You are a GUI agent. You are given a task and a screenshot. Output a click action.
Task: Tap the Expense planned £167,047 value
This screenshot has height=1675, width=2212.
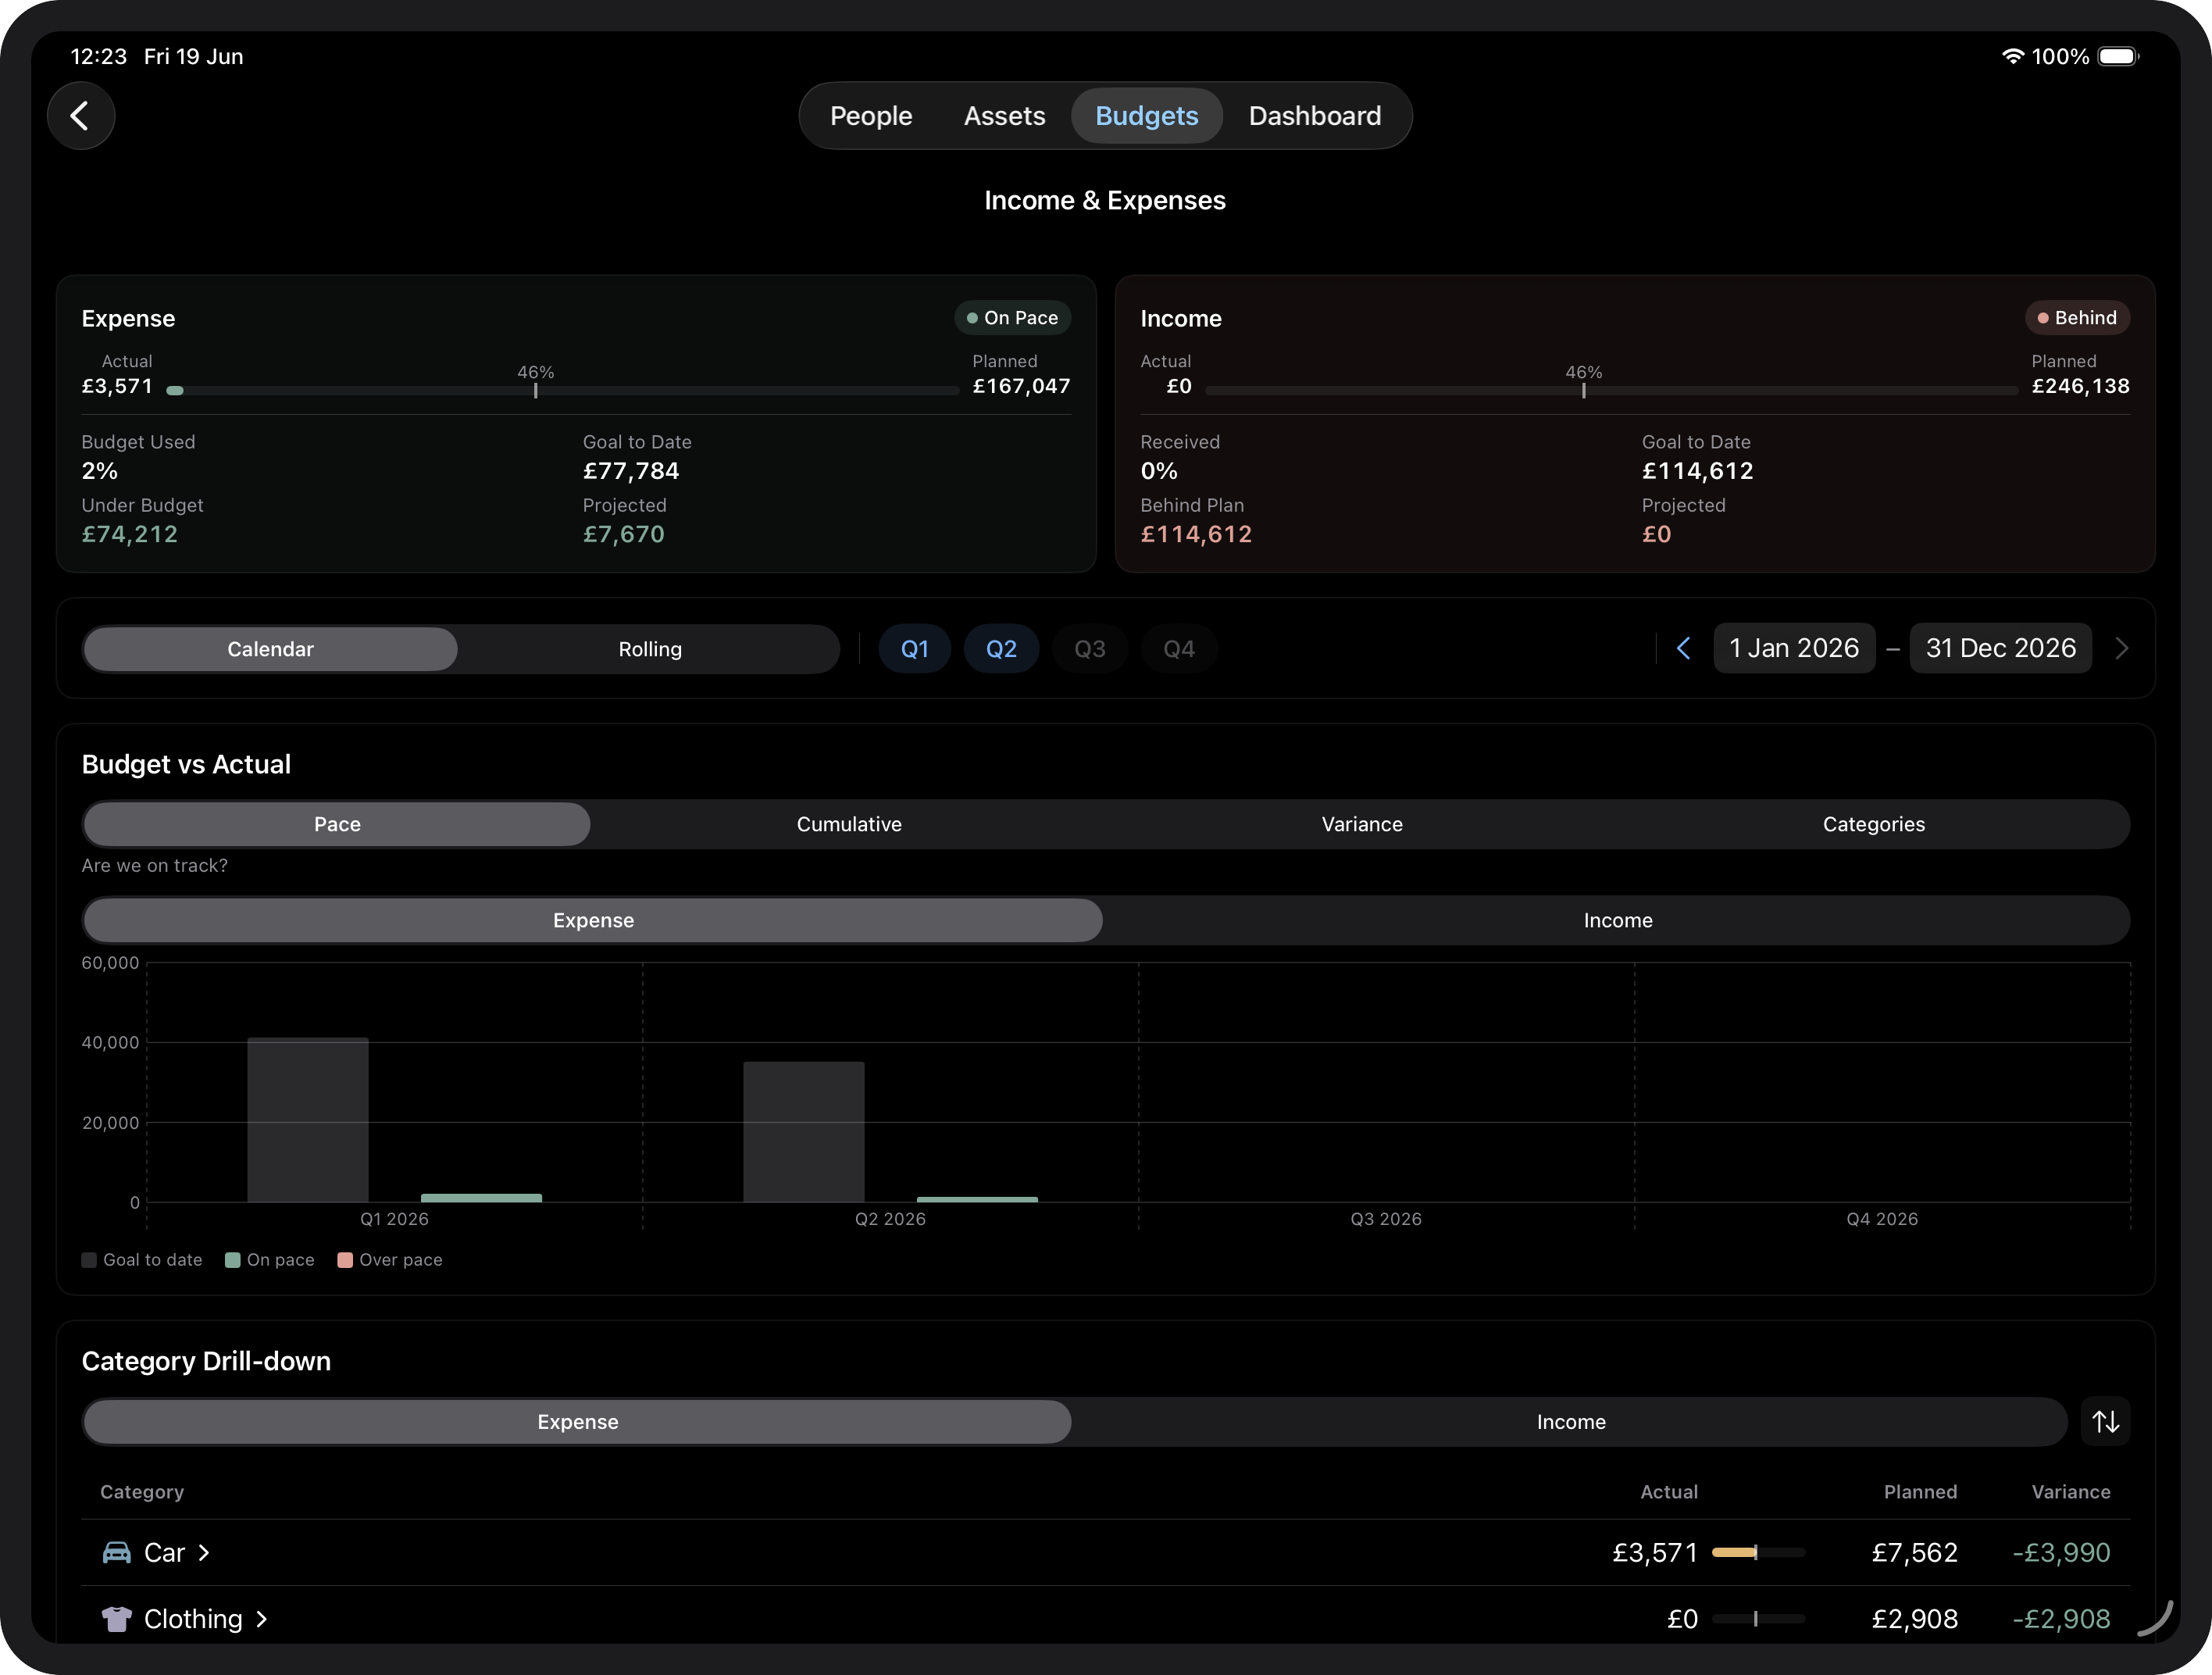1022,386
